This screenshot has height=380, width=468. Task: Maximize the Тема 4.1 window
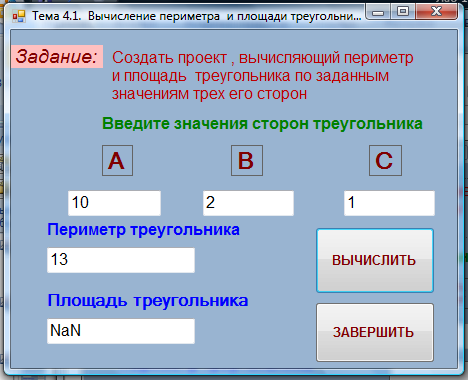(x=403, y=12)
